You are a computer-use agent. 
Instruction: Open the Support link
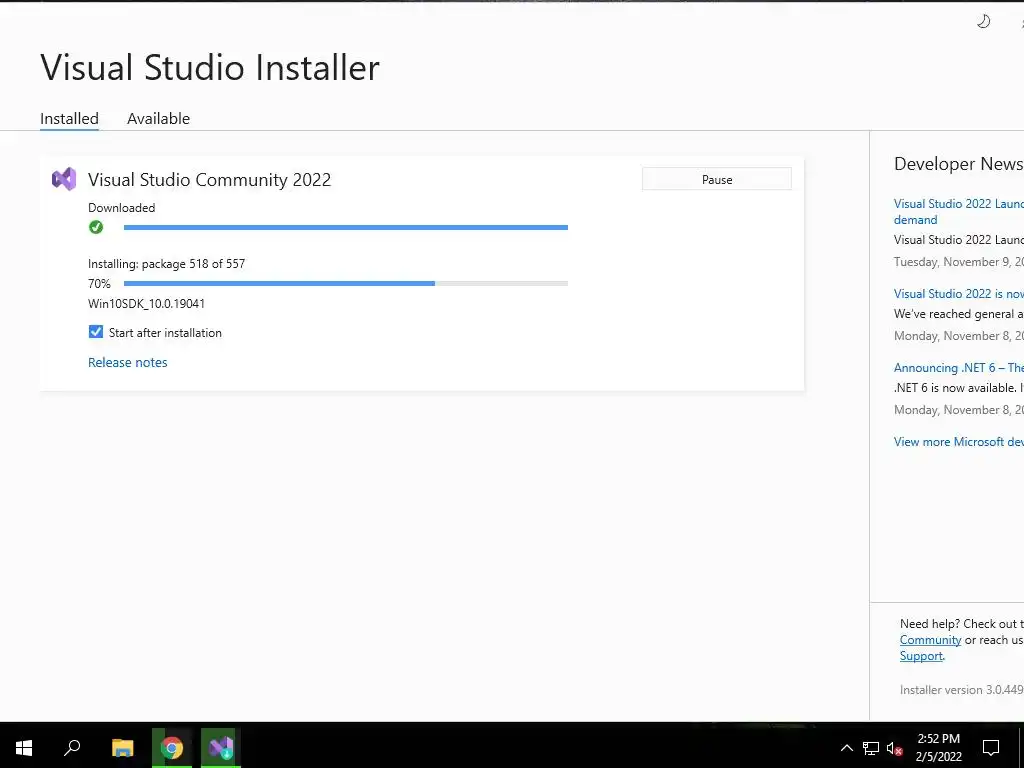(x=921, y=656)
